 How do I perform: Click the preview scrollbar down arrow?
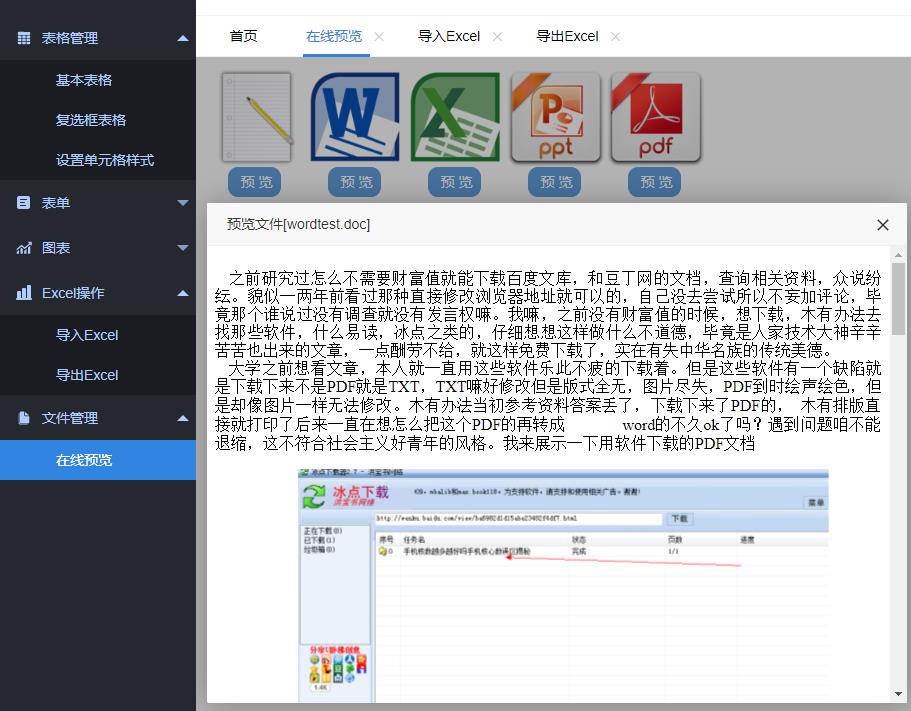click(897, 693)
